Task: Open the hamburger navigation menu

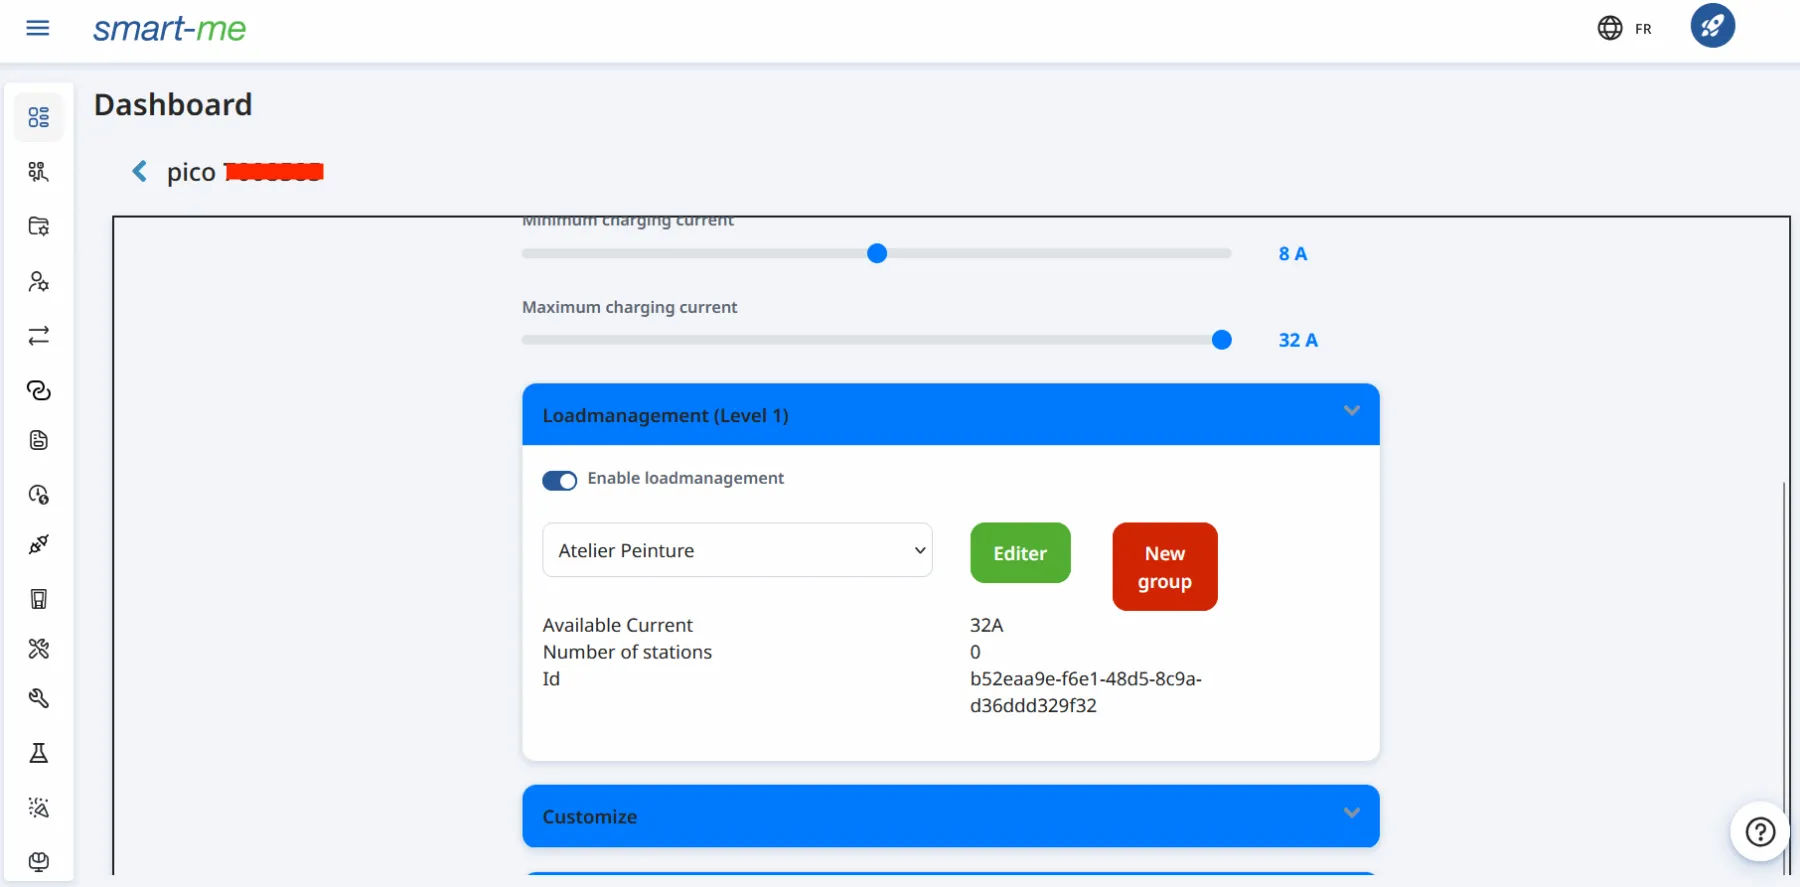Action: [38, 28]
